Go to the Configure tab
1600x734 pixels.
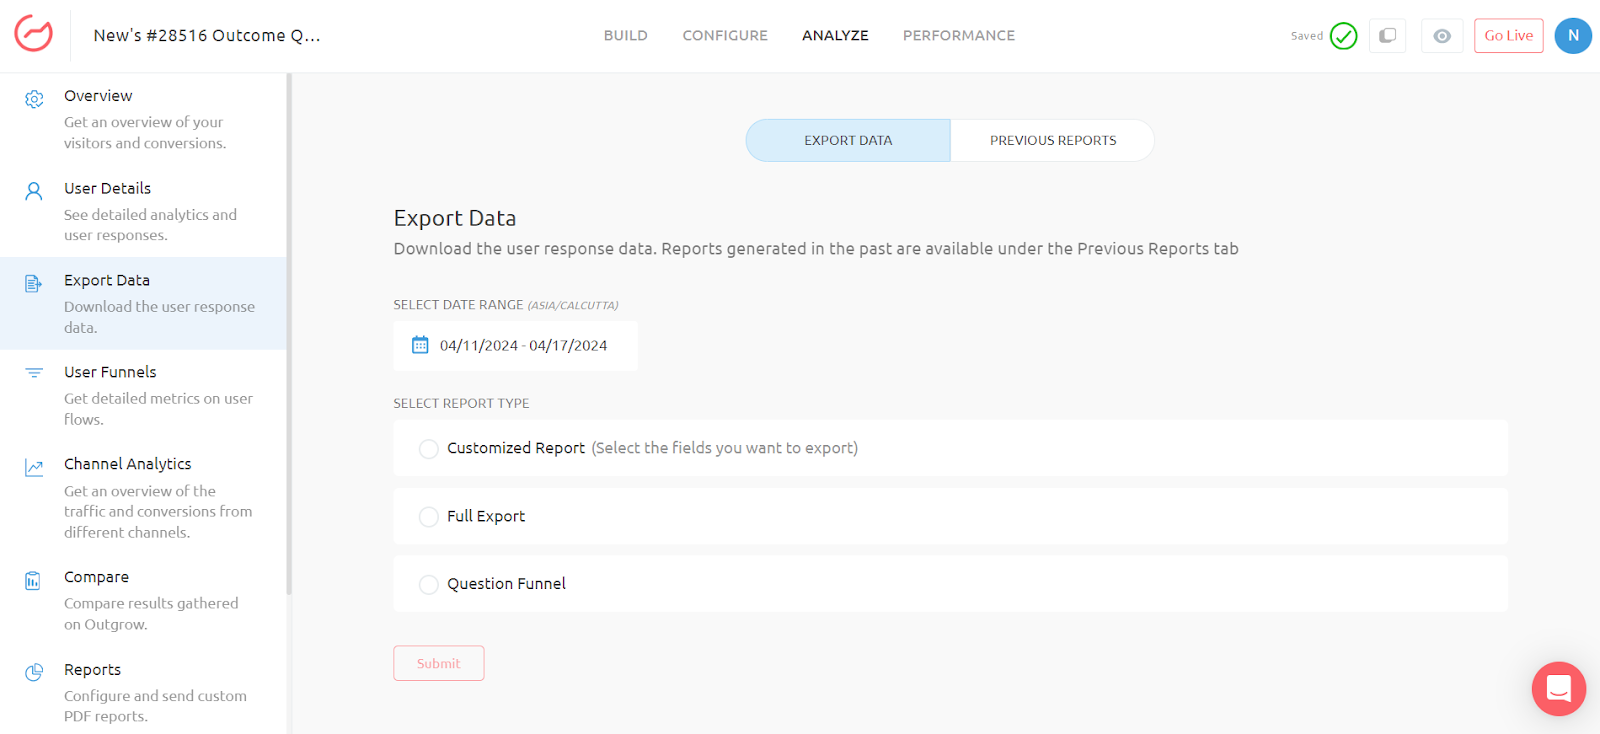tap(725, 36)
